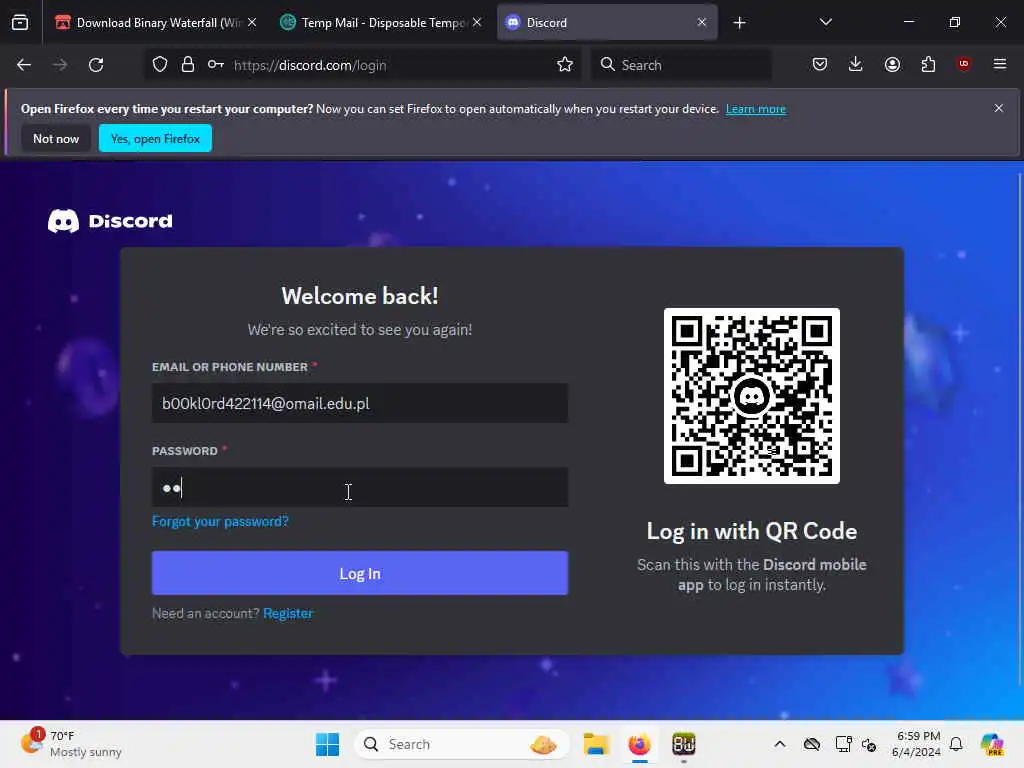Open the notifications bell icon
The width and height of the screenshot is (1024, 768).
956,744
